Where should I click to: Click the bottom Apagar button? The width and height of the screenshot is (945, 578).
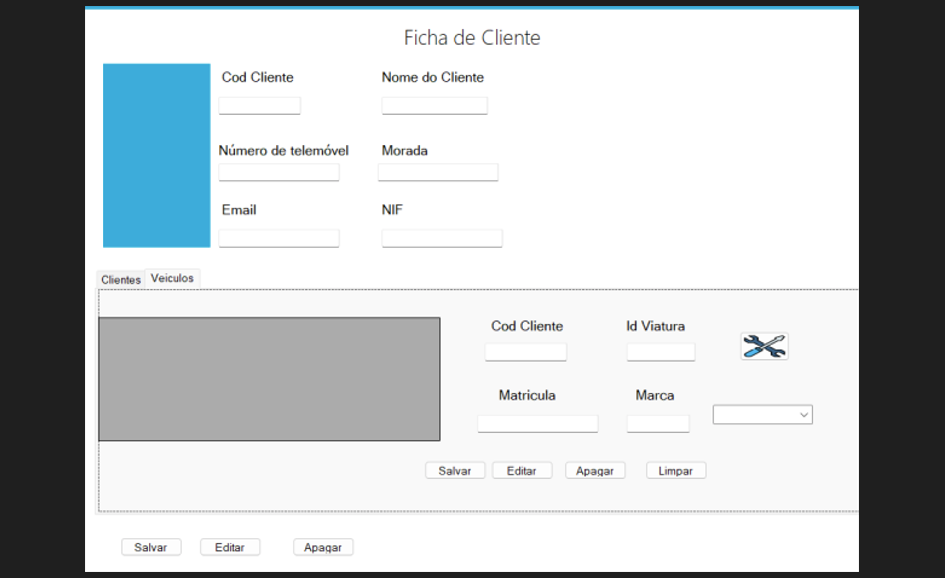(x=322, y=547)
